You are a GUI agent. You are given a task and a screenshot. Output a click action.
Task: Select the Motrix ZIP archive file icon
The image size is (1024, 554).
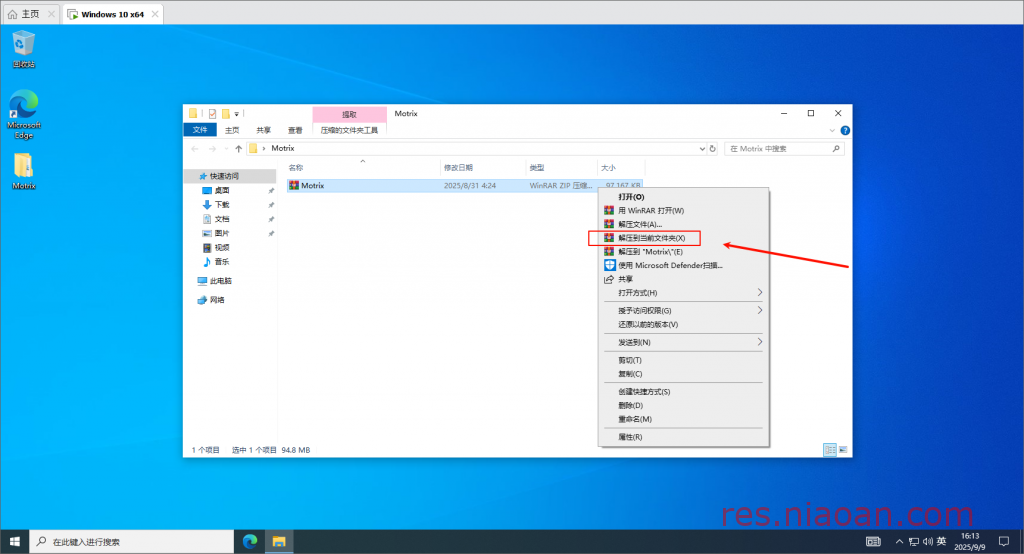(294, 186)
